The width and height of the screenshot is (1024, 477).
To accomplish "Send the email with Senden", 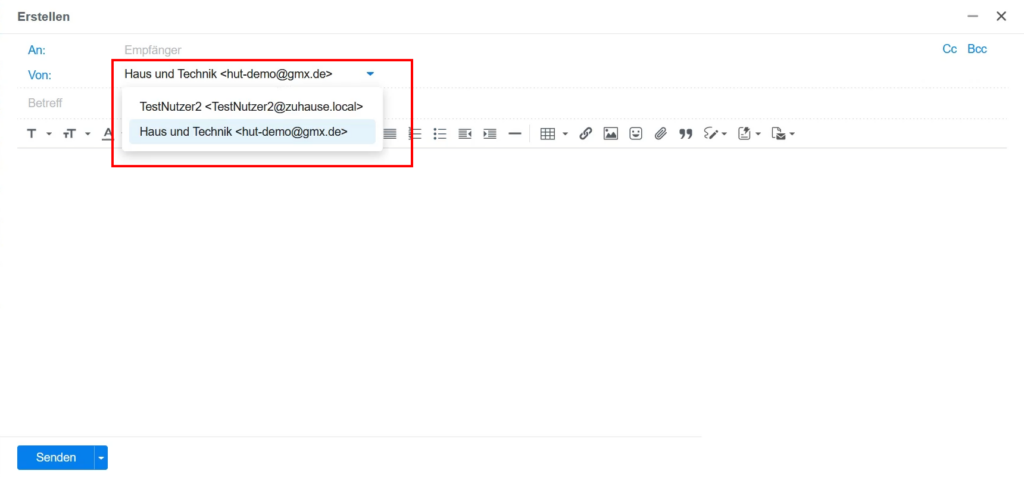I will (56, 457).
